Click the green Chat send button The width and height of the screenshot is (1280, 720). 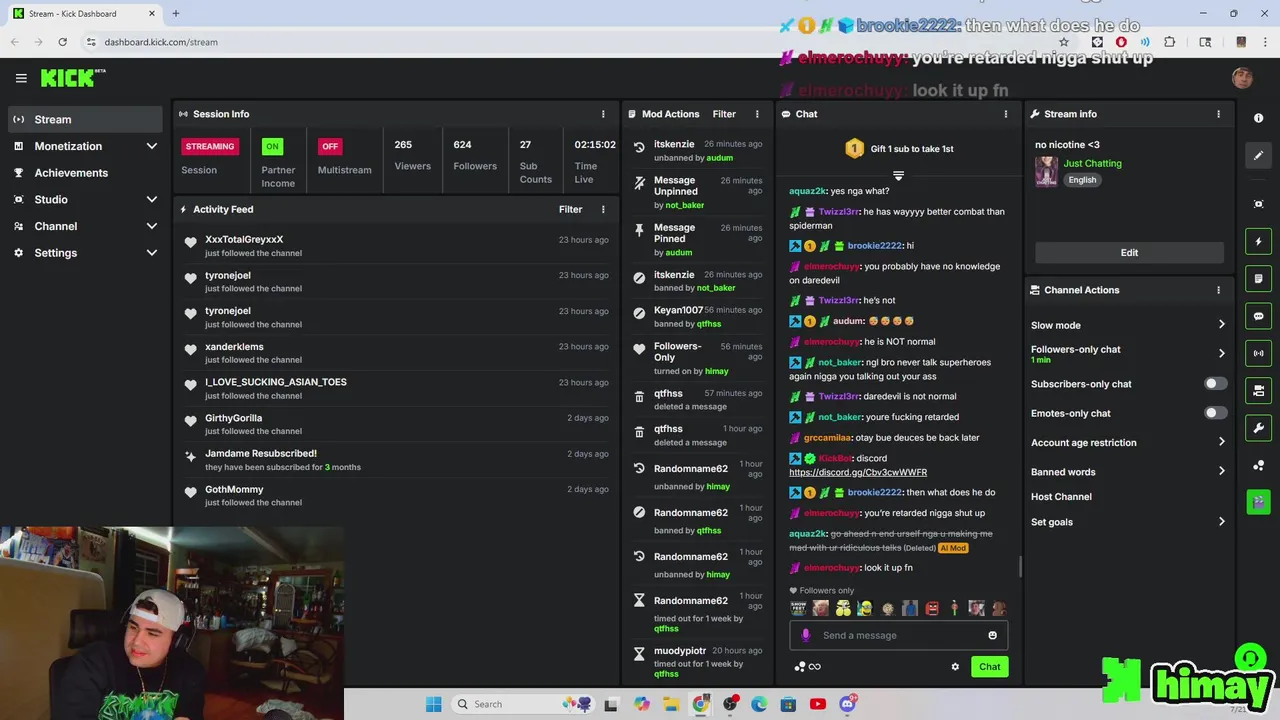click(x=989, y=667)
